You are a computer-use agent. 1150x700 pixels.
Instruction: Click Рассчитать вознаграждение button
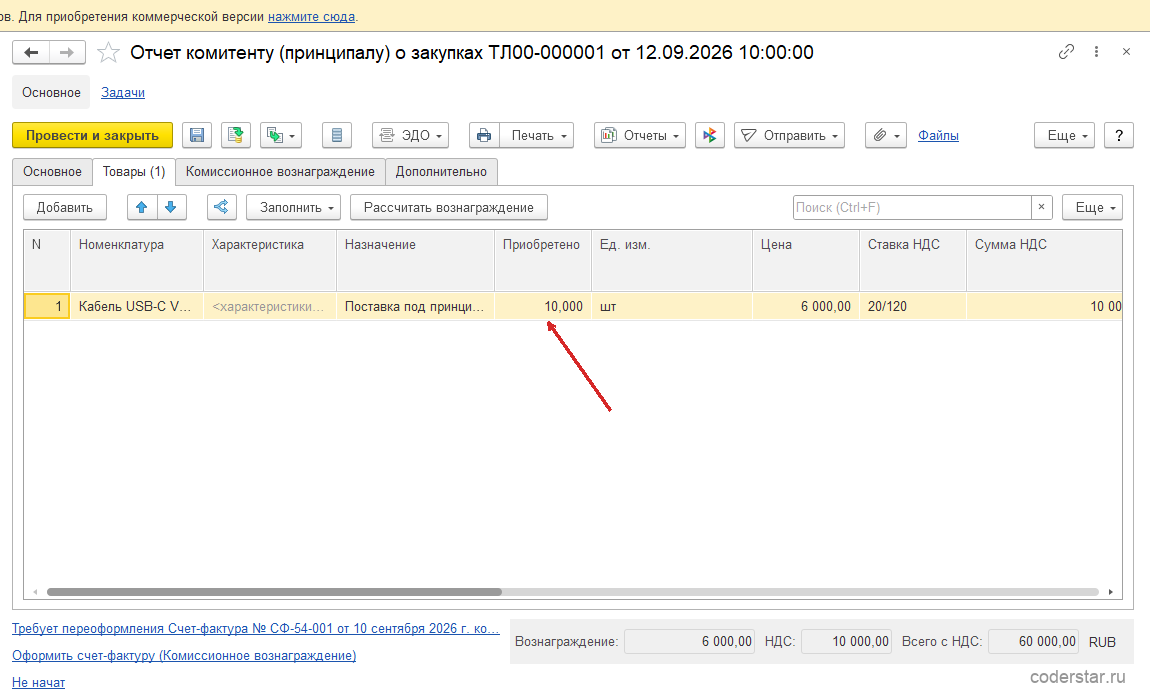(449, 208)
